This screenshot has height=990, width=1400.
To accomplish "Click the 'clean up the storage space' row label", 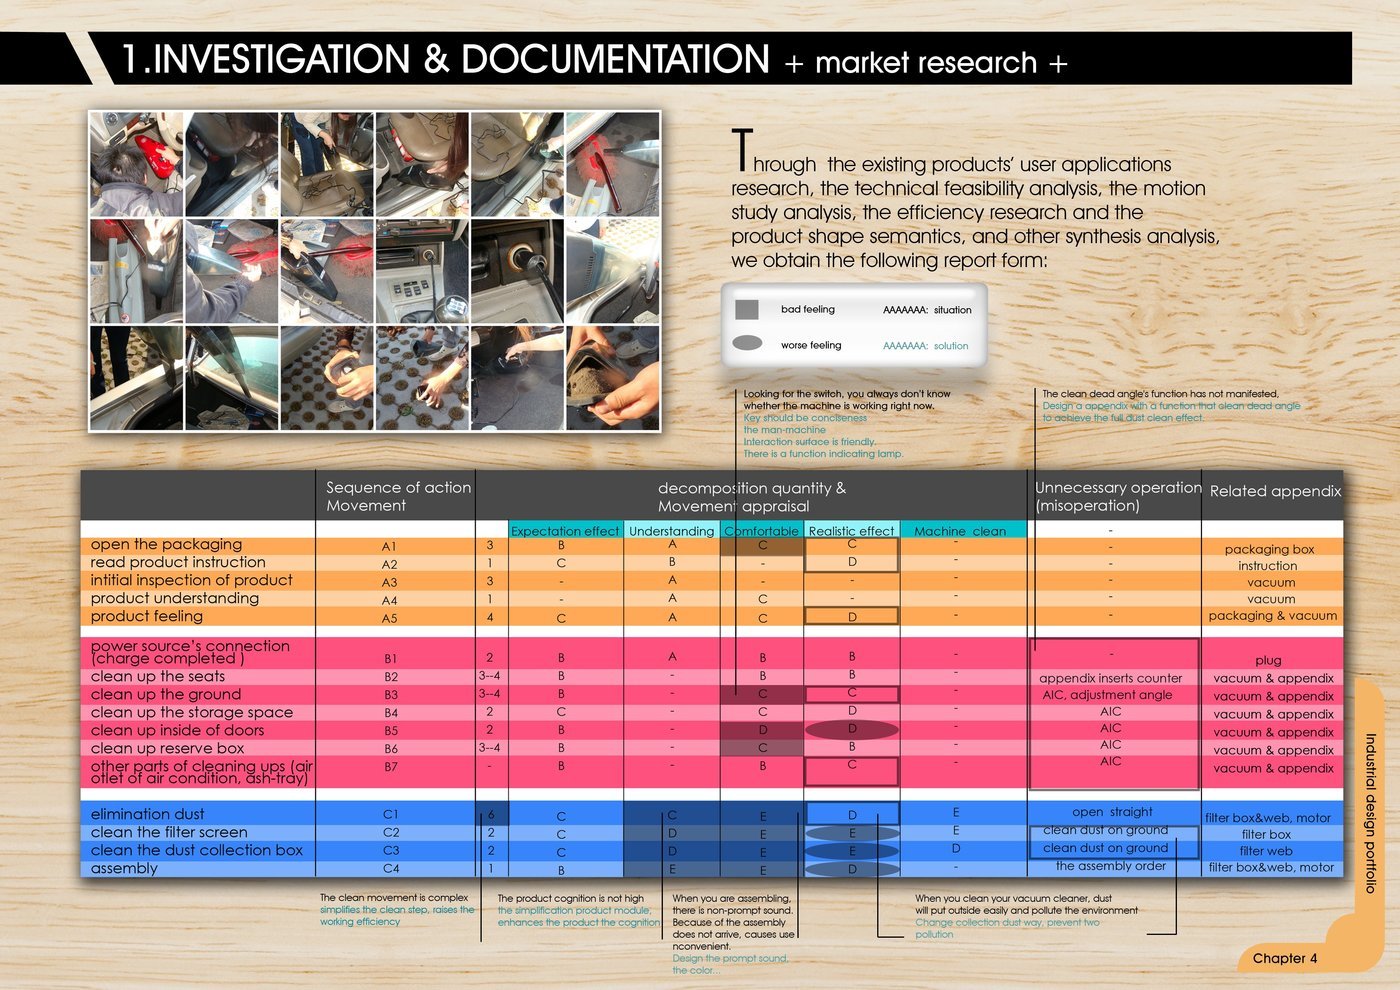I will click(191, 712).
